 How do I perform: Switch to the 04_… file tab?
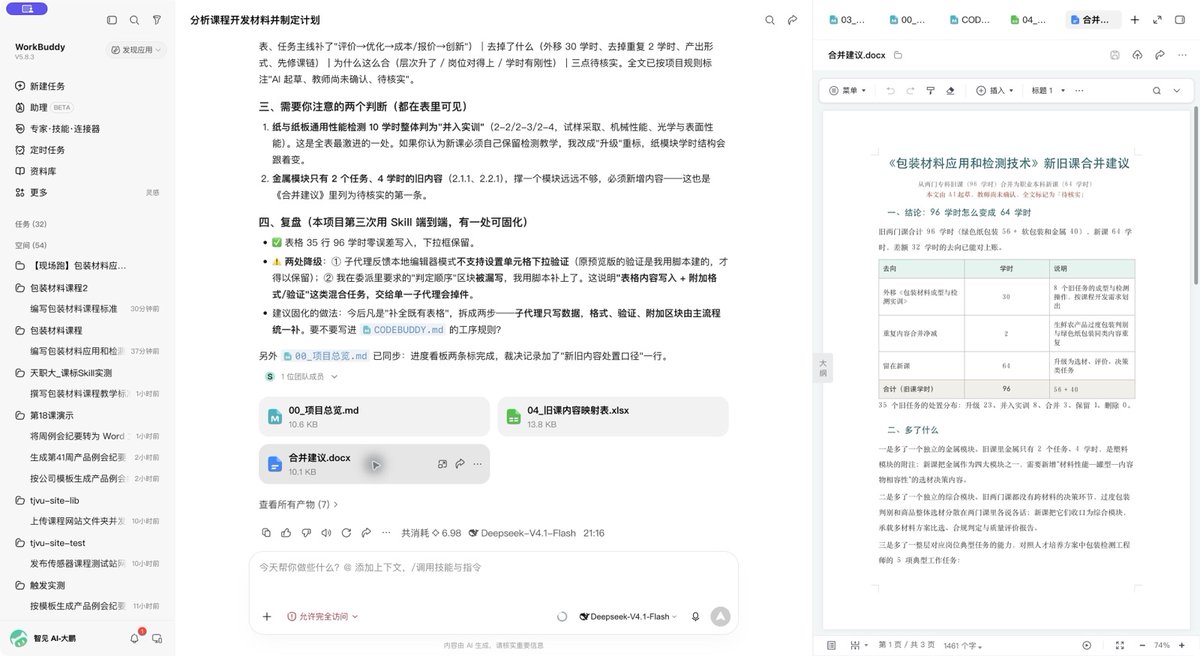(1030, 20)
